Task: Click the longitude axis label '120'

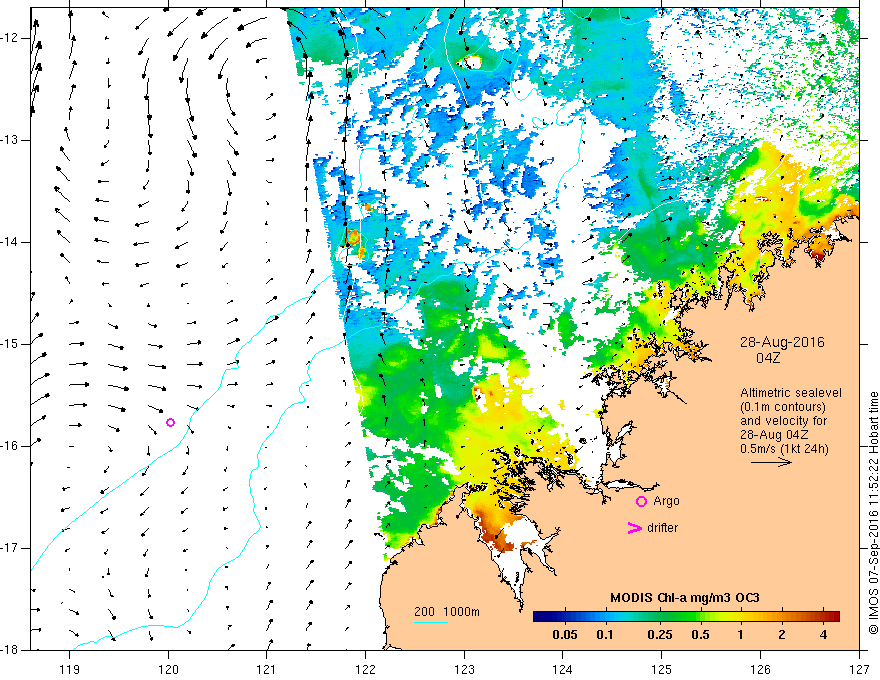Action: point(168,670)
